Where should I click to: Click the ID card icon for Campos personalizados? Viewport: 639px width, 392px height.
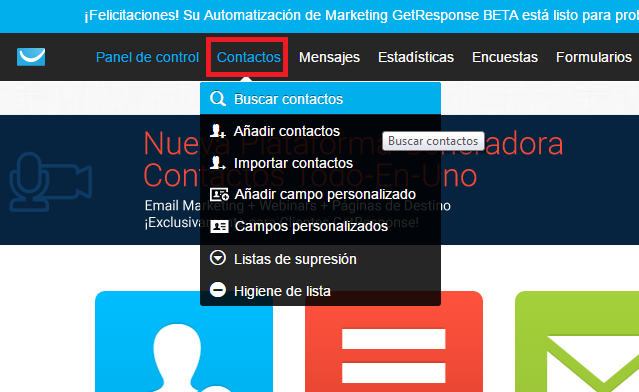(219, 226)
